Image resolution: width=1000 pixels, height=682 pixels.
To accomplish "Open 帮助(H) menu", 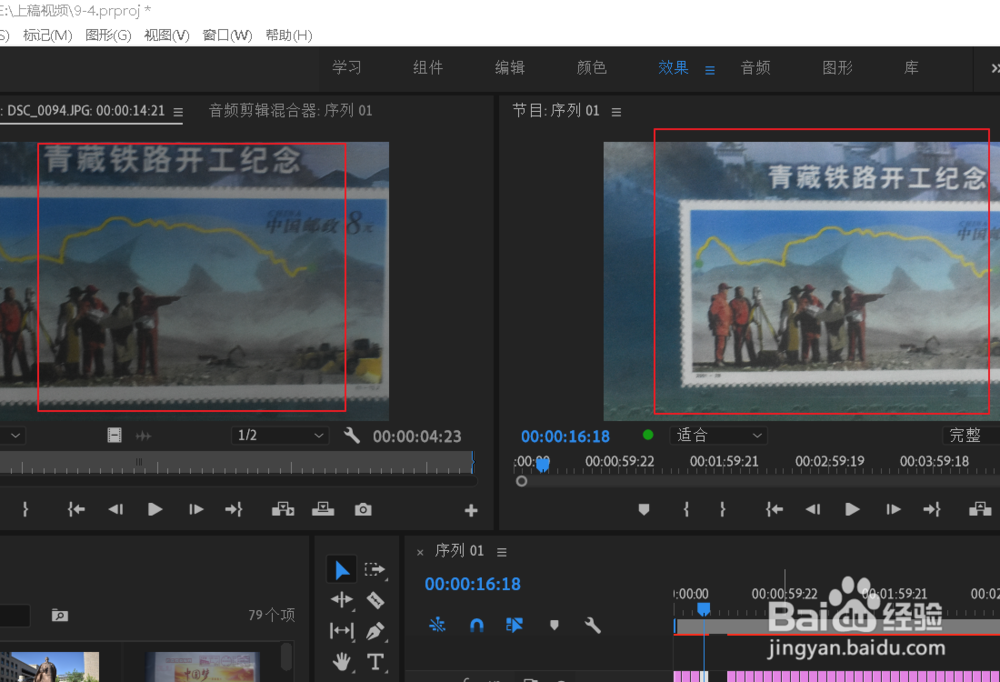I will coord(289,35).
